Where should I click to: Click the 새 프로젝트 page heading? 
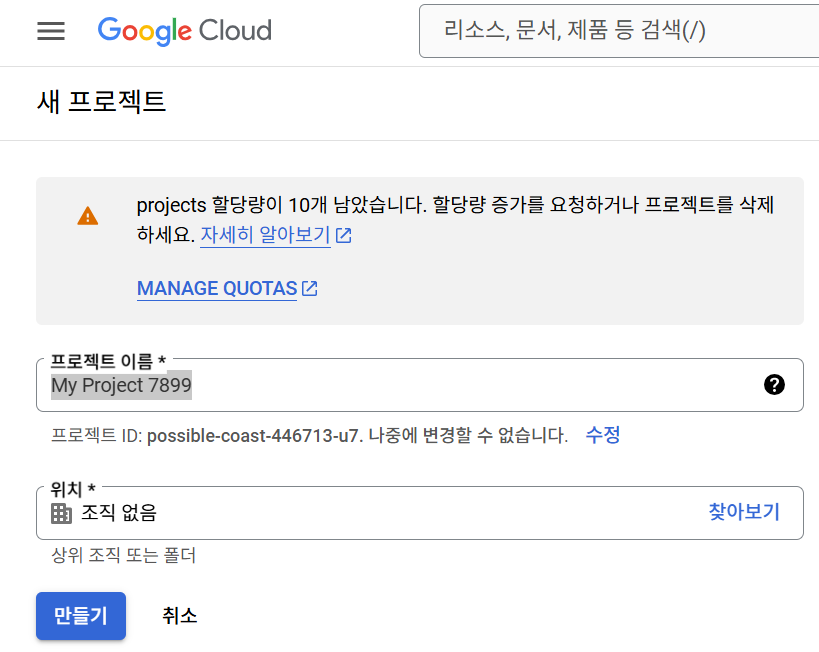101,102
